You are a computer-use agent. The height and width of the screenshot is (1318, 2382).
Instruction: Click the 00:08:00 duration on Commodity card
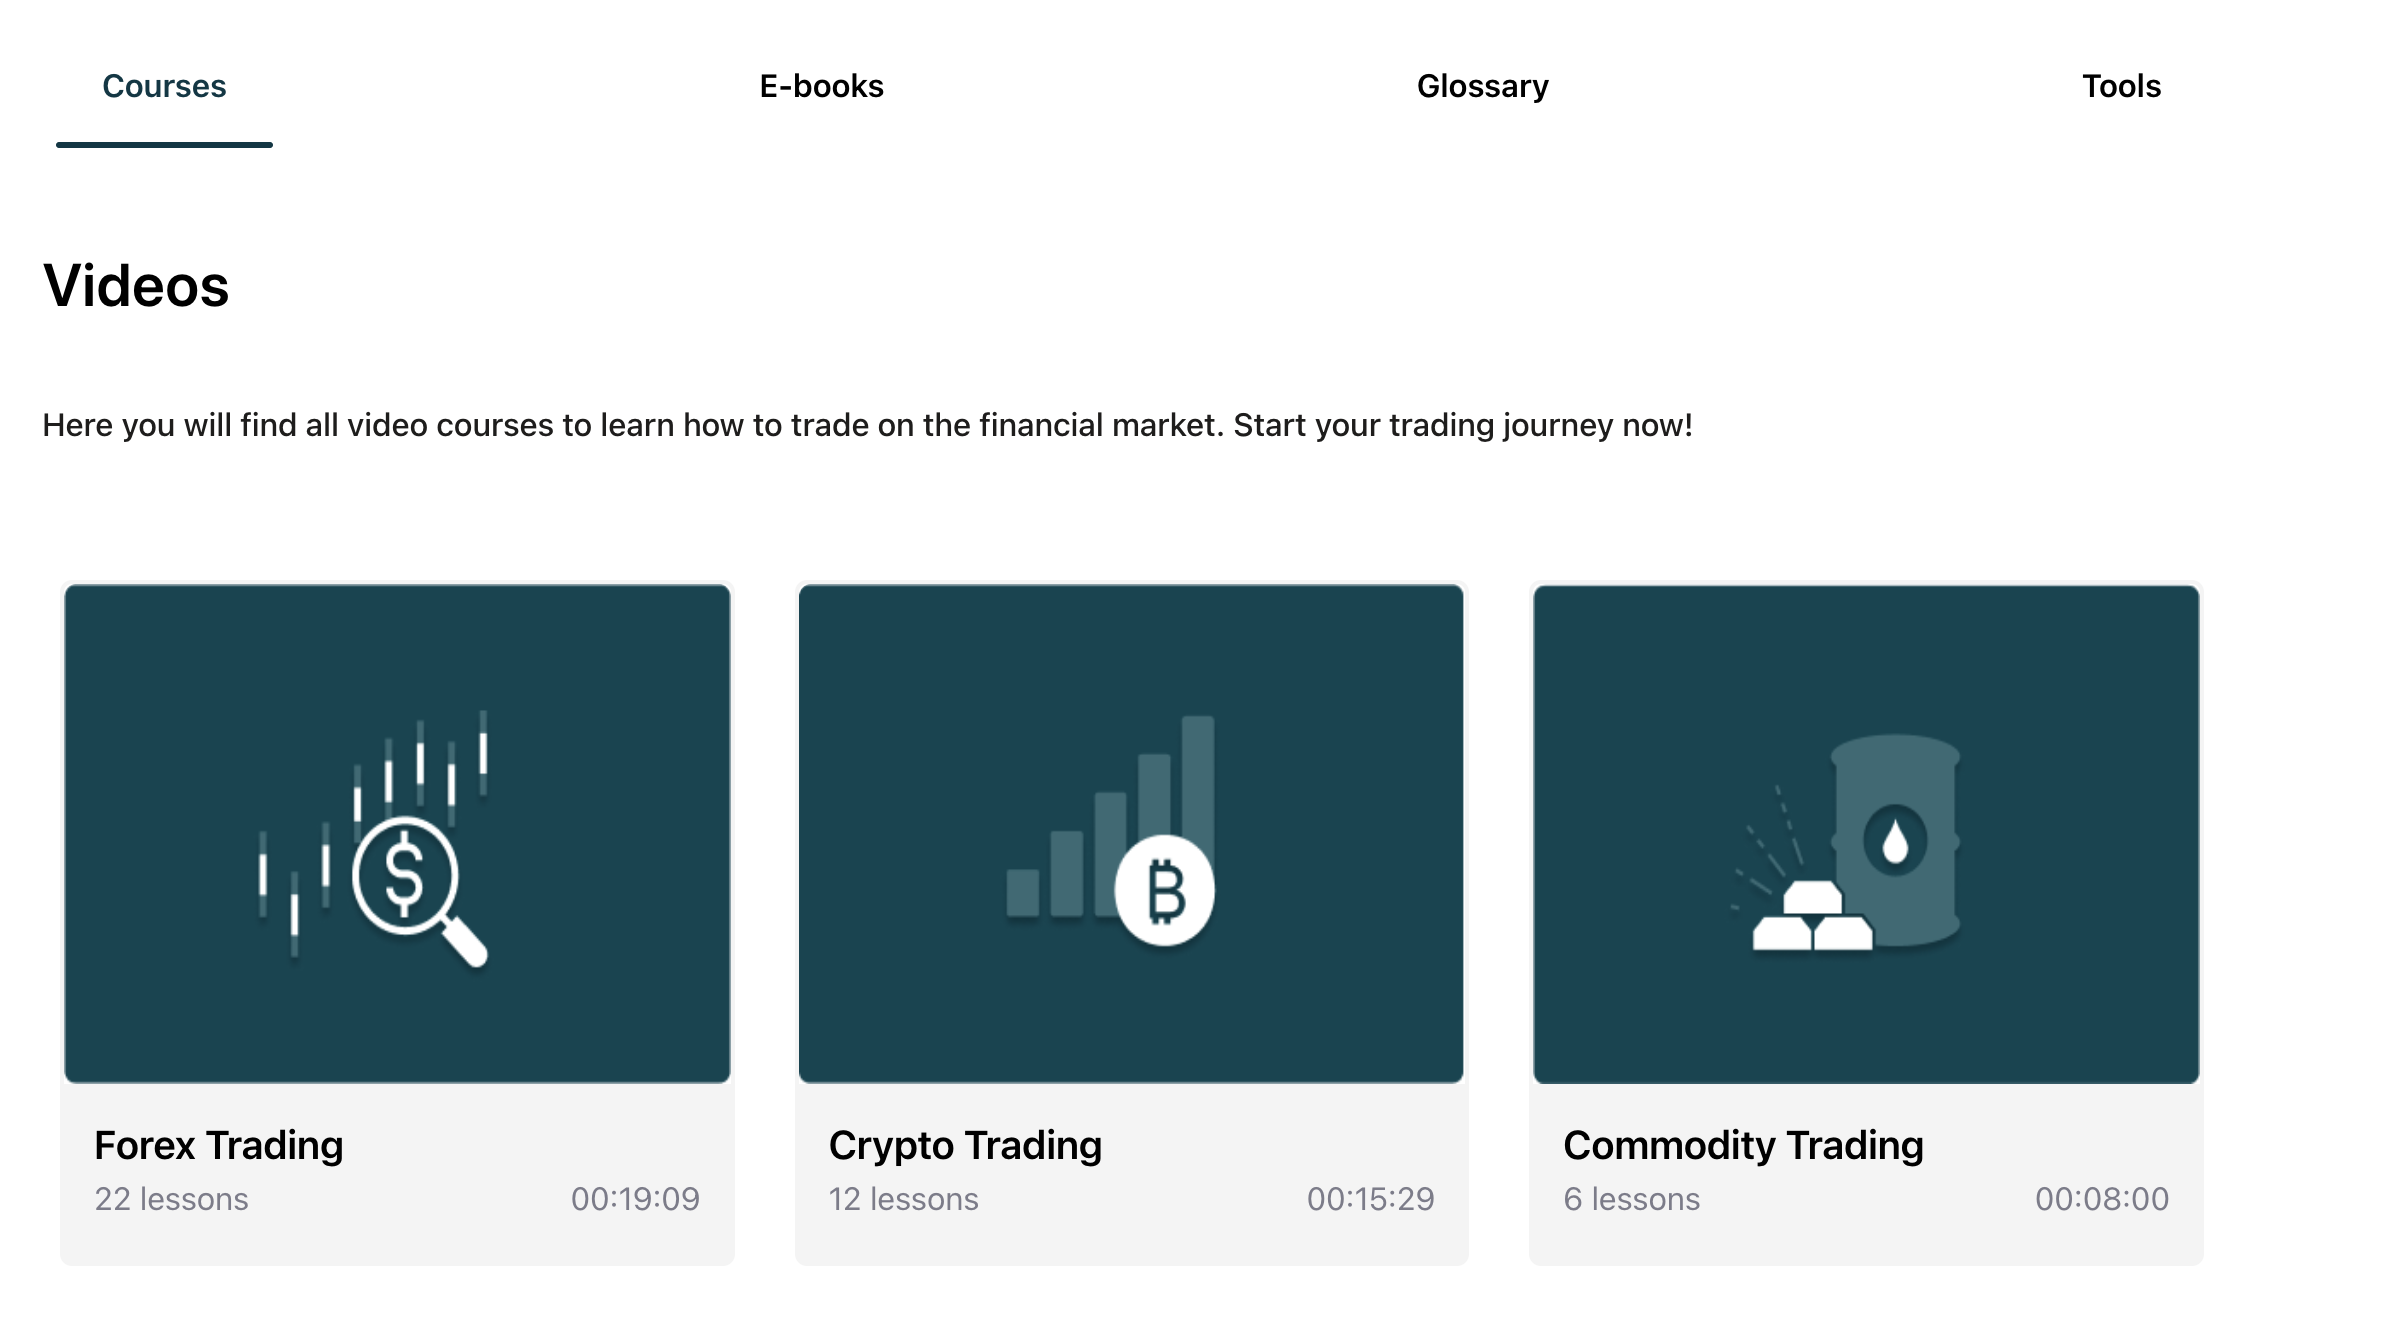pos(2102,1199)
